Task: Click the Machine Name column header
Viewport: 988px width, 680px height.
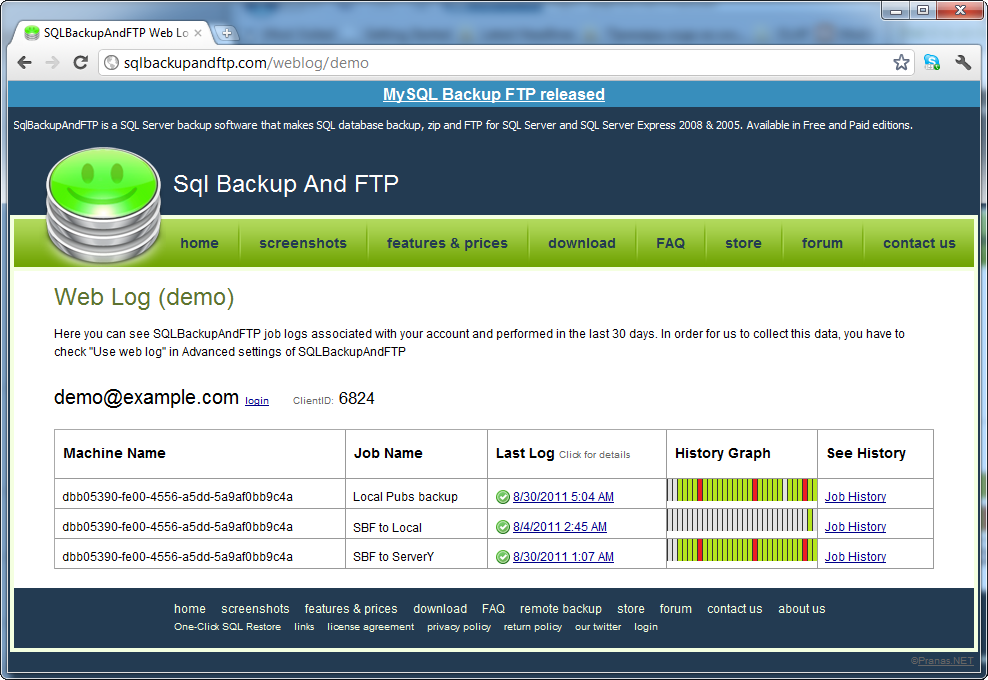Action: click(115, 454)
